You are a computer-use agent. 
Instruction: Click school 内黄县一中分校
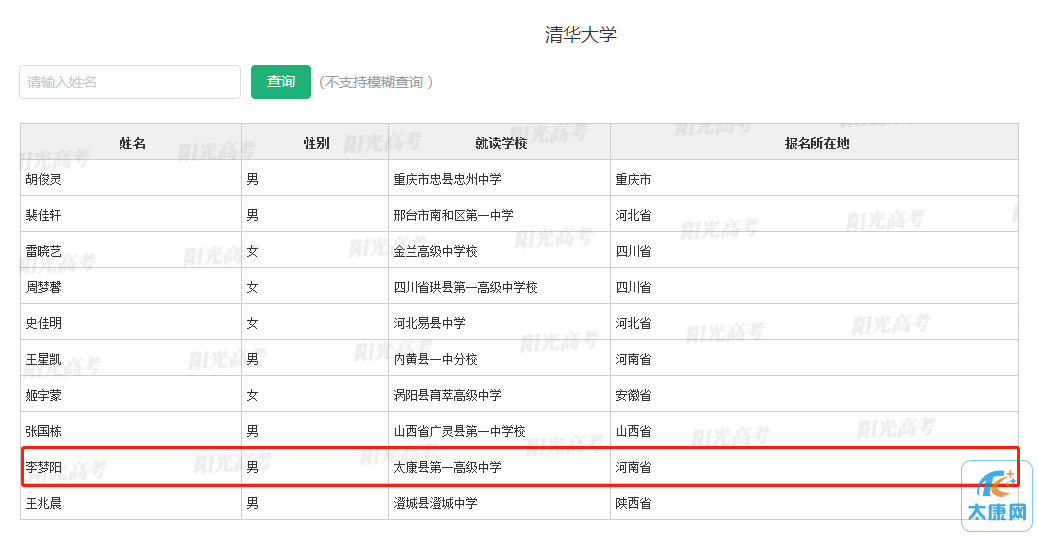436,360
